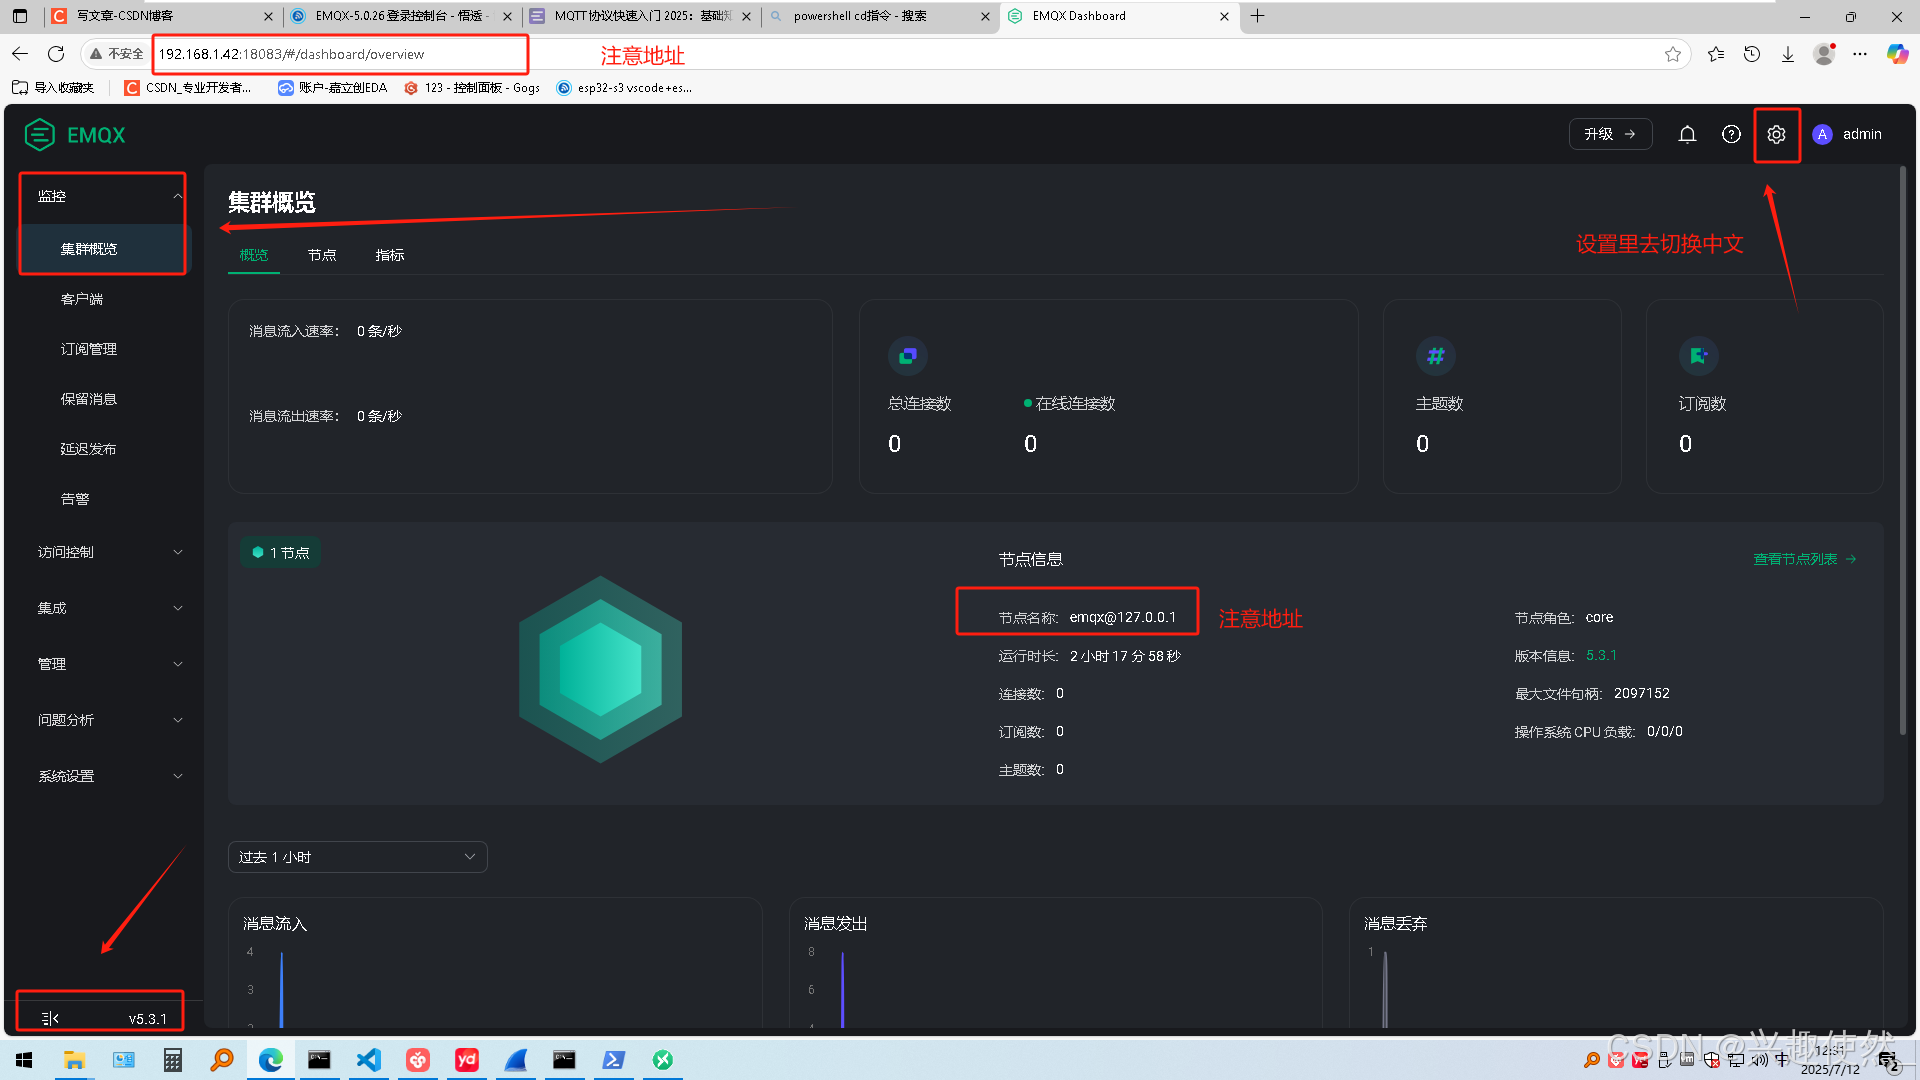This screenshot has width=1920, height=1080.
Task: Add page to favorites star
Action: (1672, 54)
